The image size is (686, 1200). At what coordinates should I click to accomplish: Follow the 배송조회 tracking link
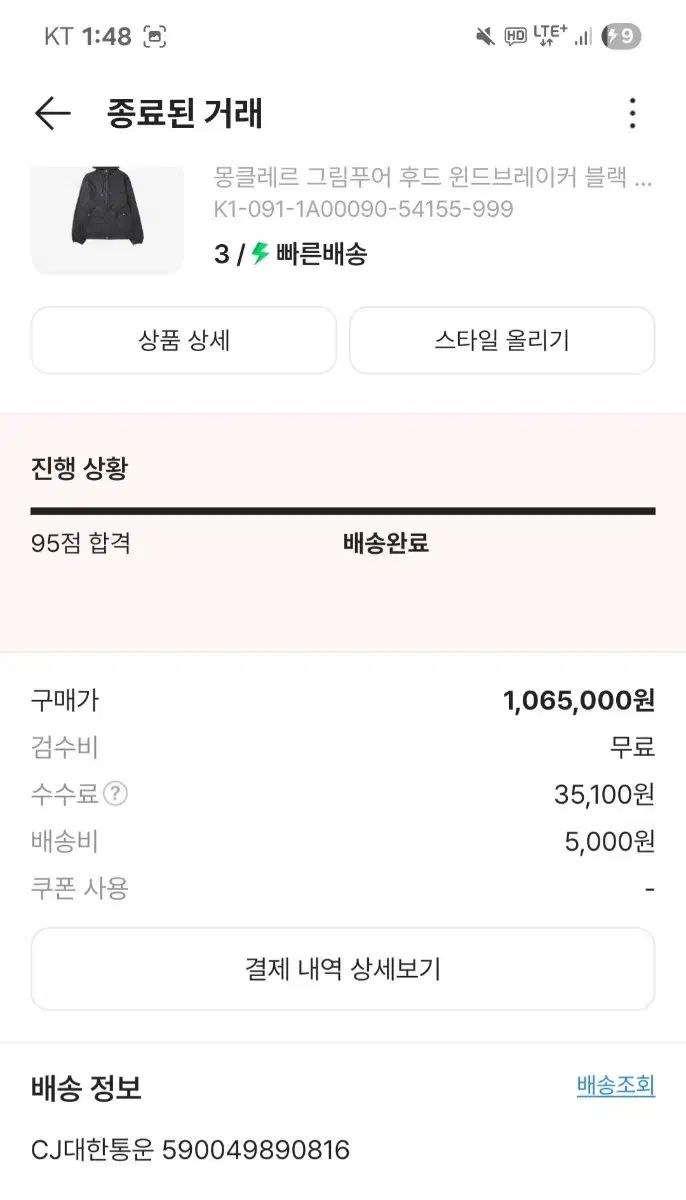615,1085
